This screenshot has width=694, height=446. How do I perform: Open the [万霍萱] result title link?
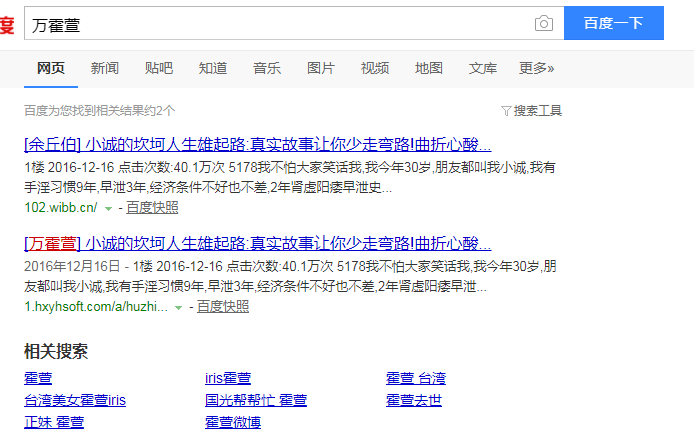258,243
